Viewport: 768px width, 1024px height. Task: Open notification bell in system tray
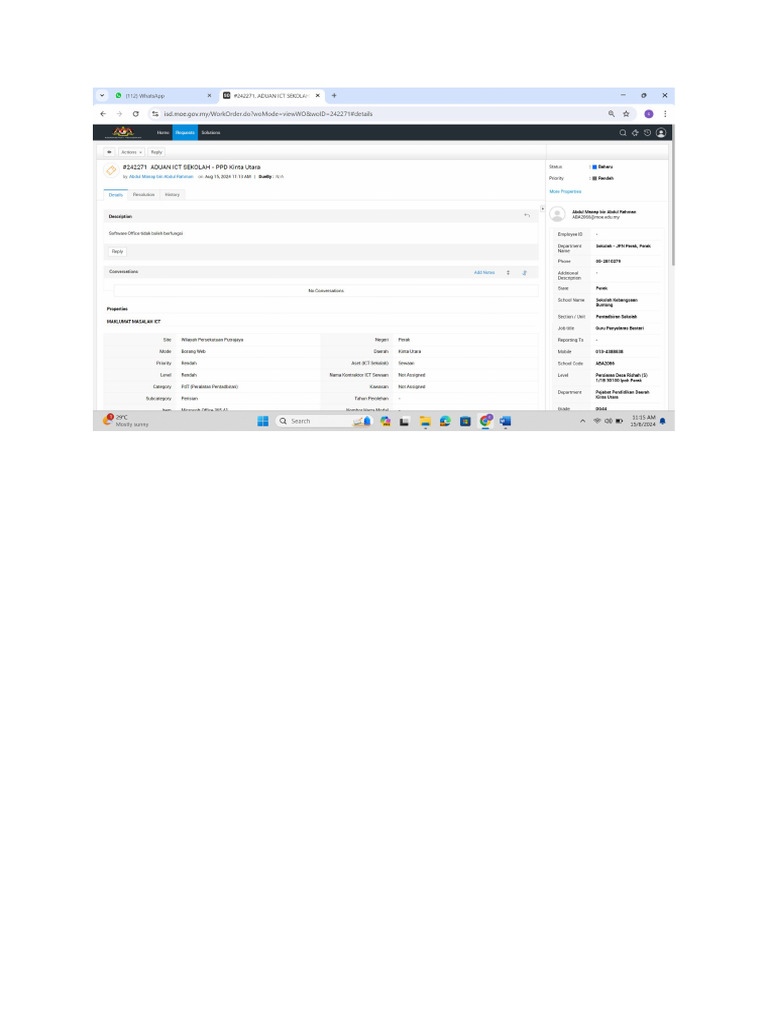point(663,421)
